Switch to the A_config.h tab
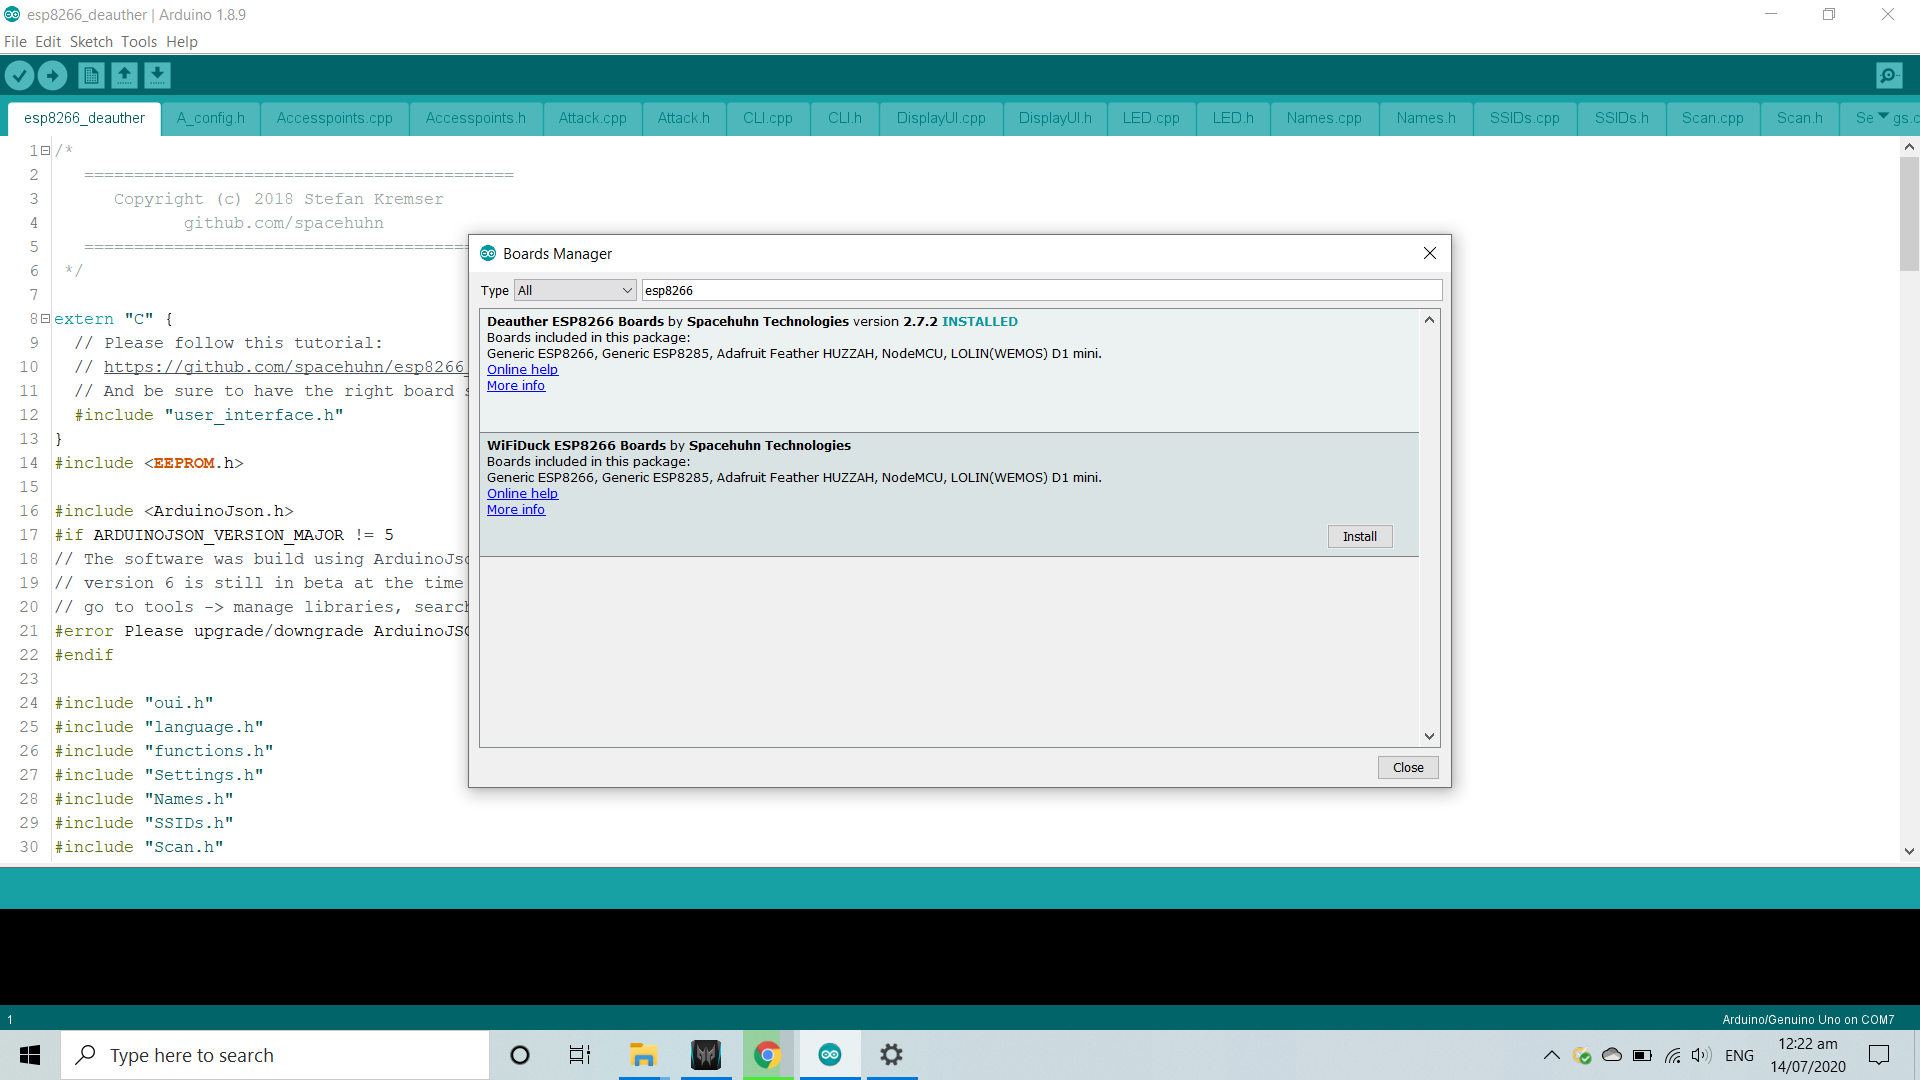 (x=210, y=118)
